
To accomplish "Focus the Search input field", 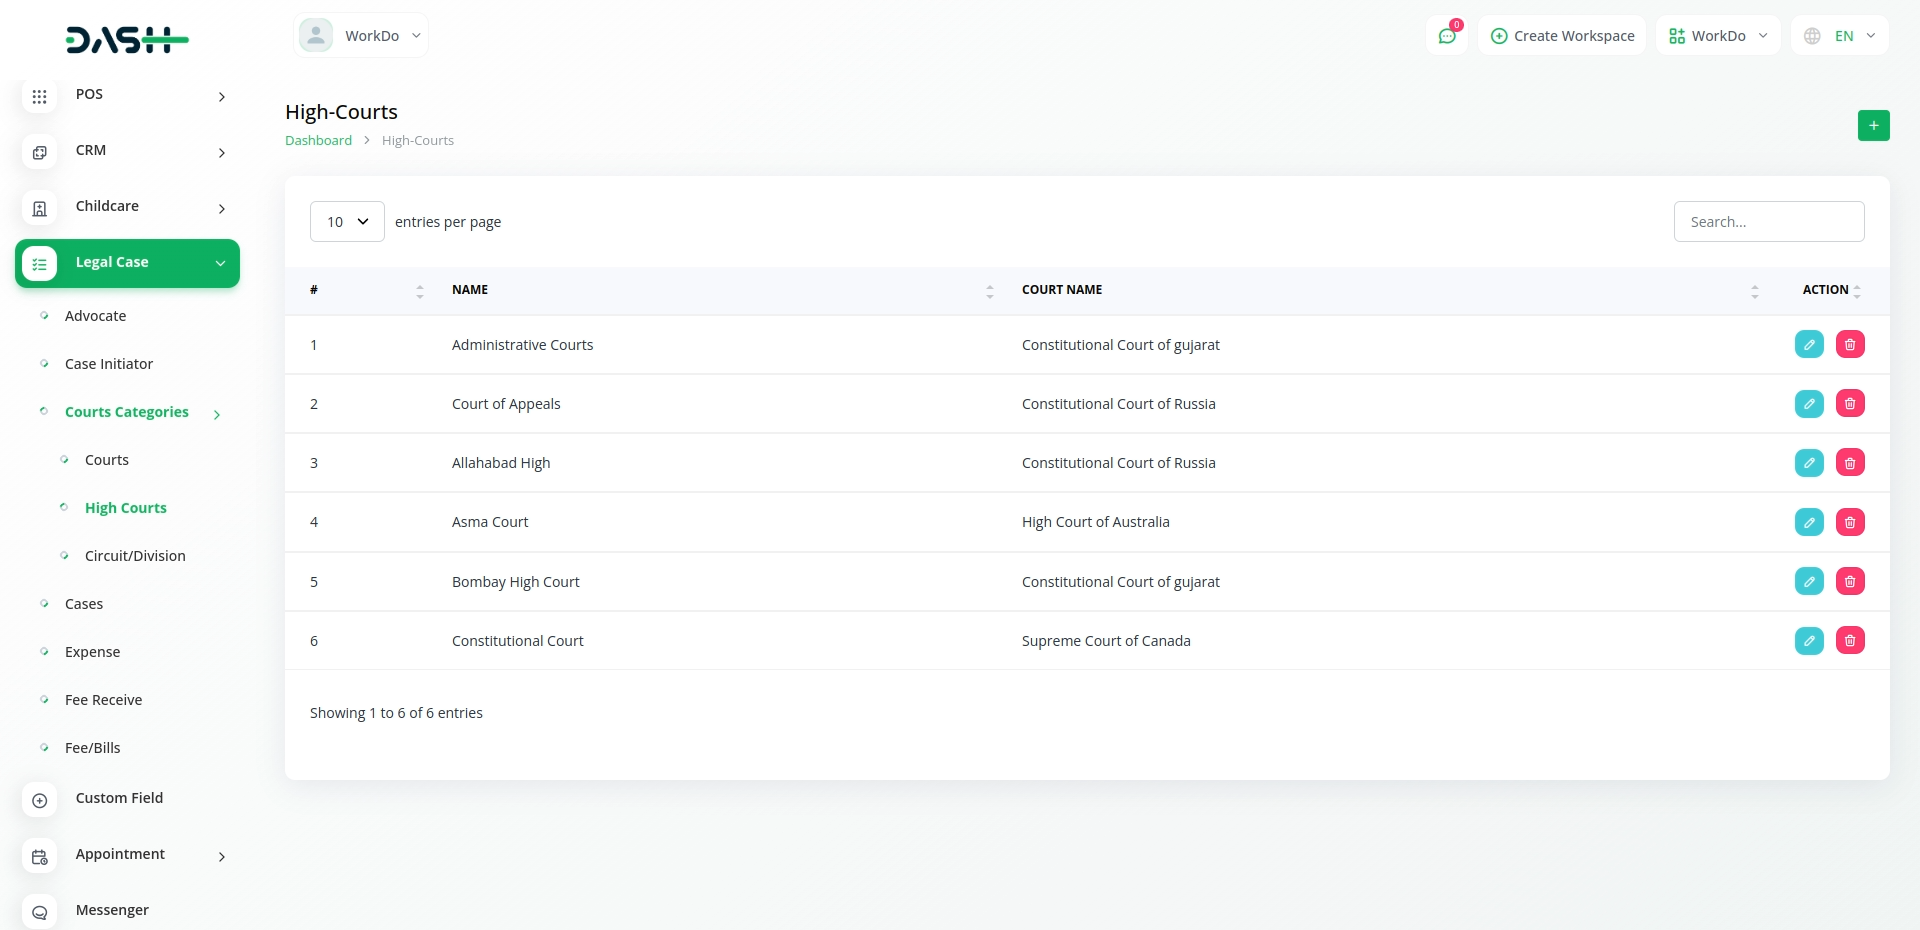I will click(1768, 222).
